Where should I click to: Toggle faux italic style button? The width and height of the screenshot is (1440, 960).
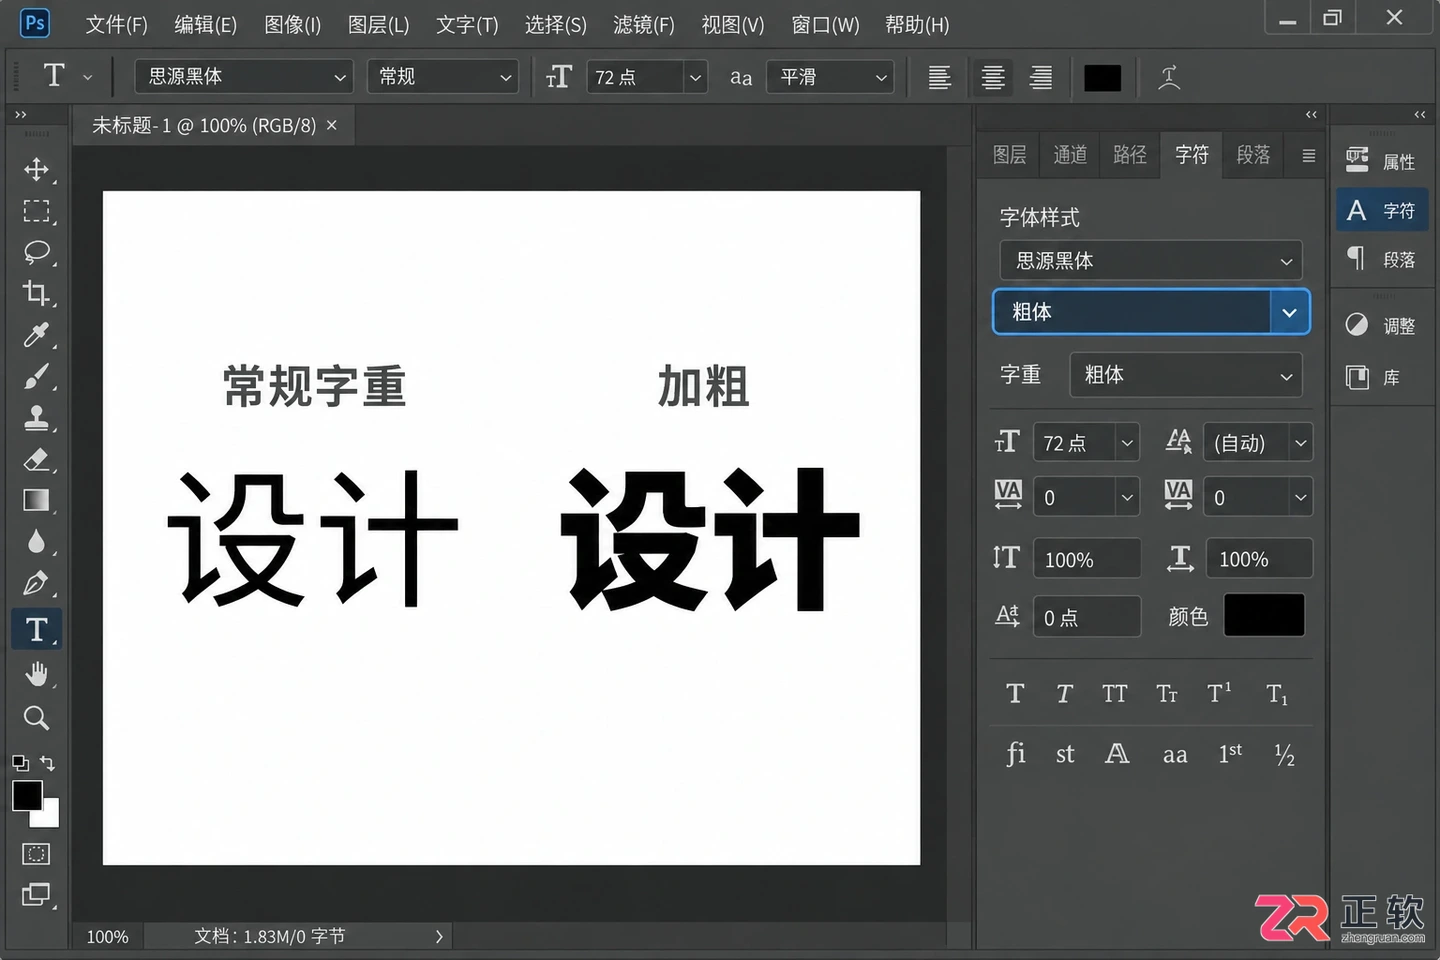[1065, 694]
